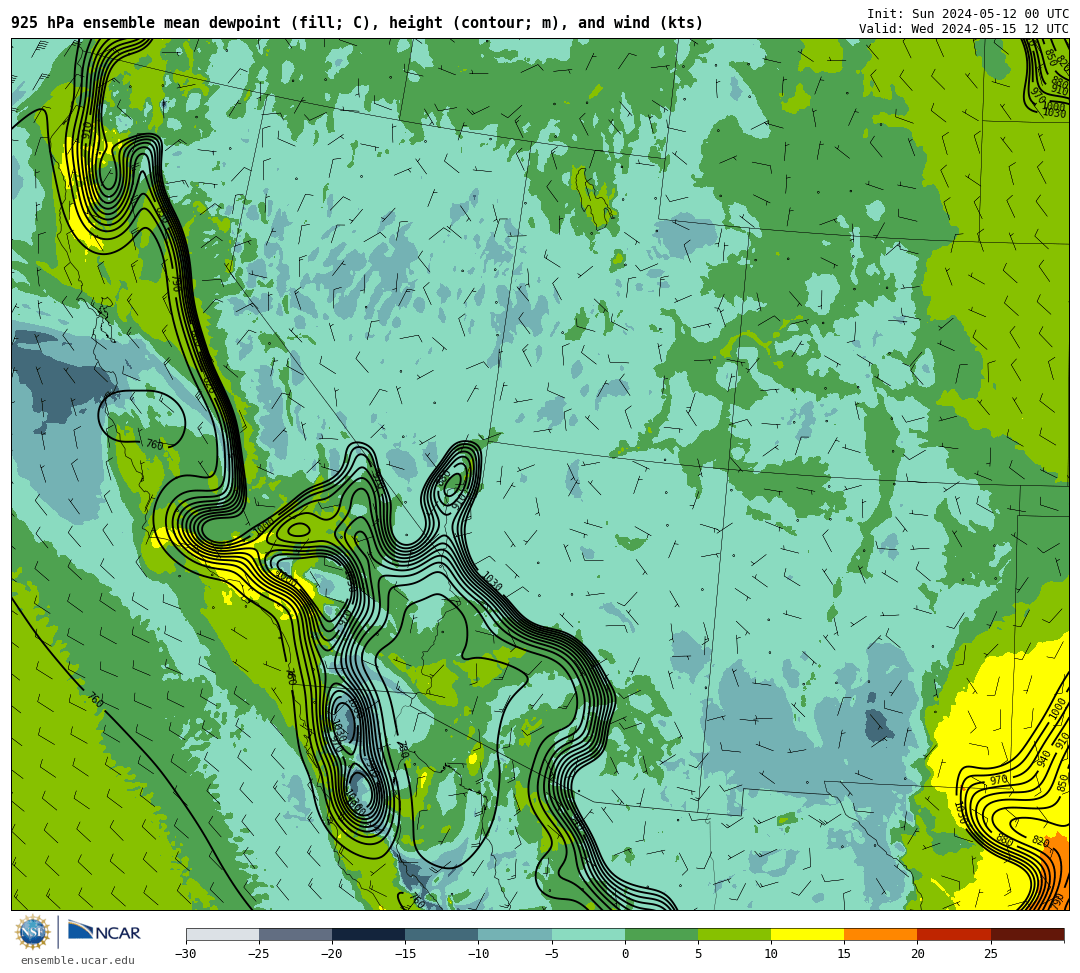Click the 15 colorbar tick label

click(844, 954)
